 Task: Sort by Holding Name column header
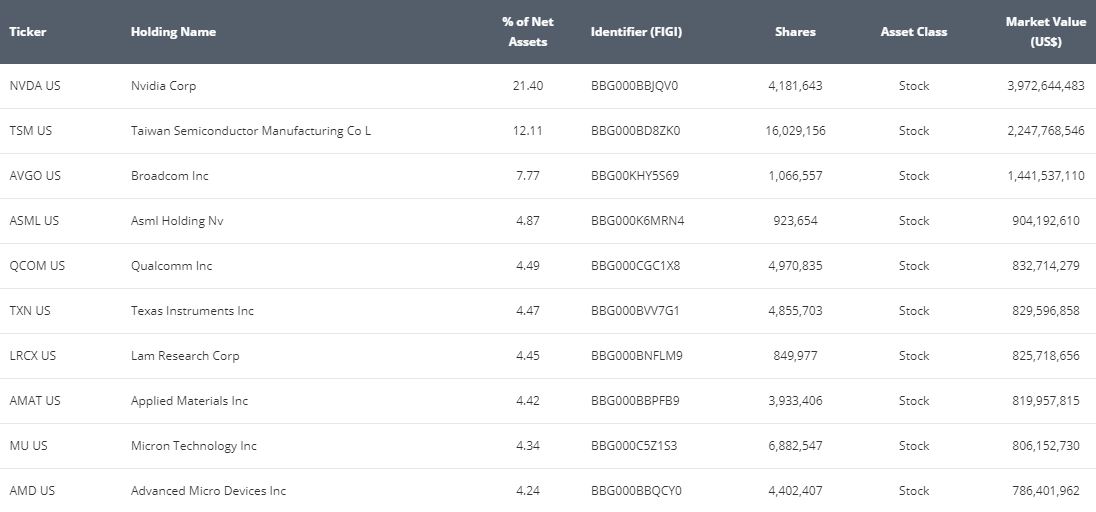coord(173,31)
